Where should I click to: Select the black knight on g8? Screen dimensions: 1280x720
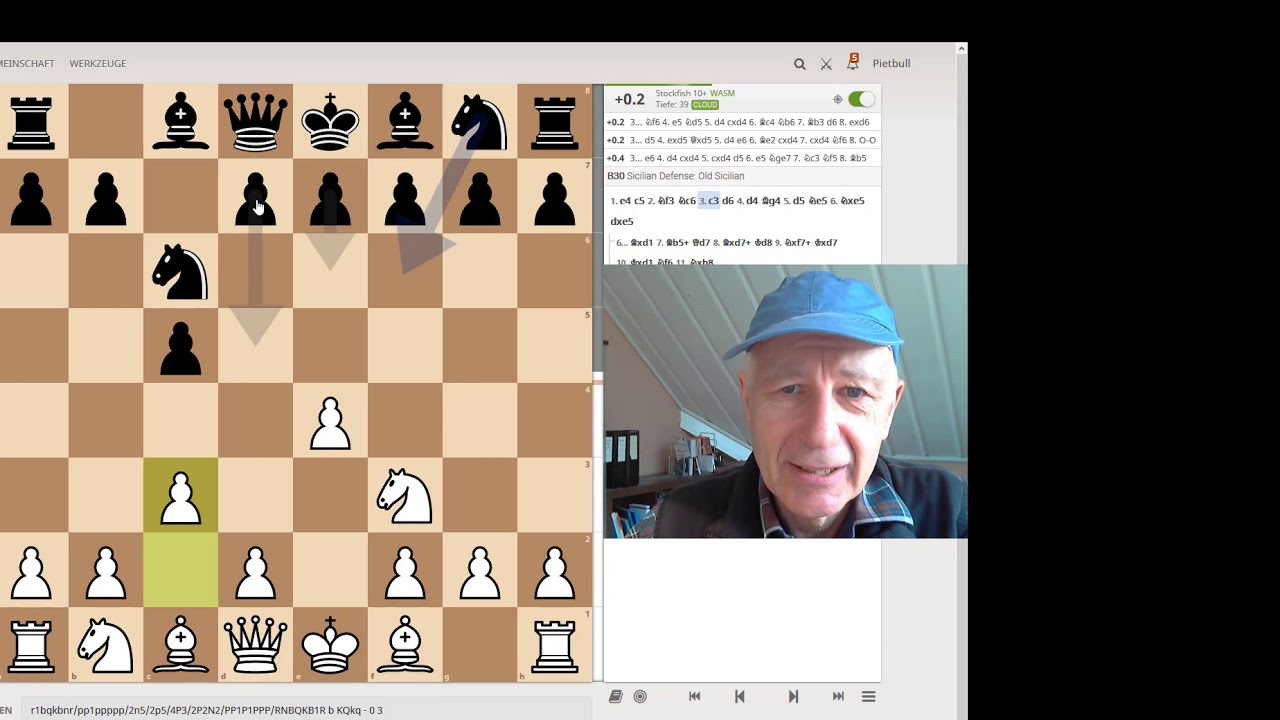click(x=480, y=121)
